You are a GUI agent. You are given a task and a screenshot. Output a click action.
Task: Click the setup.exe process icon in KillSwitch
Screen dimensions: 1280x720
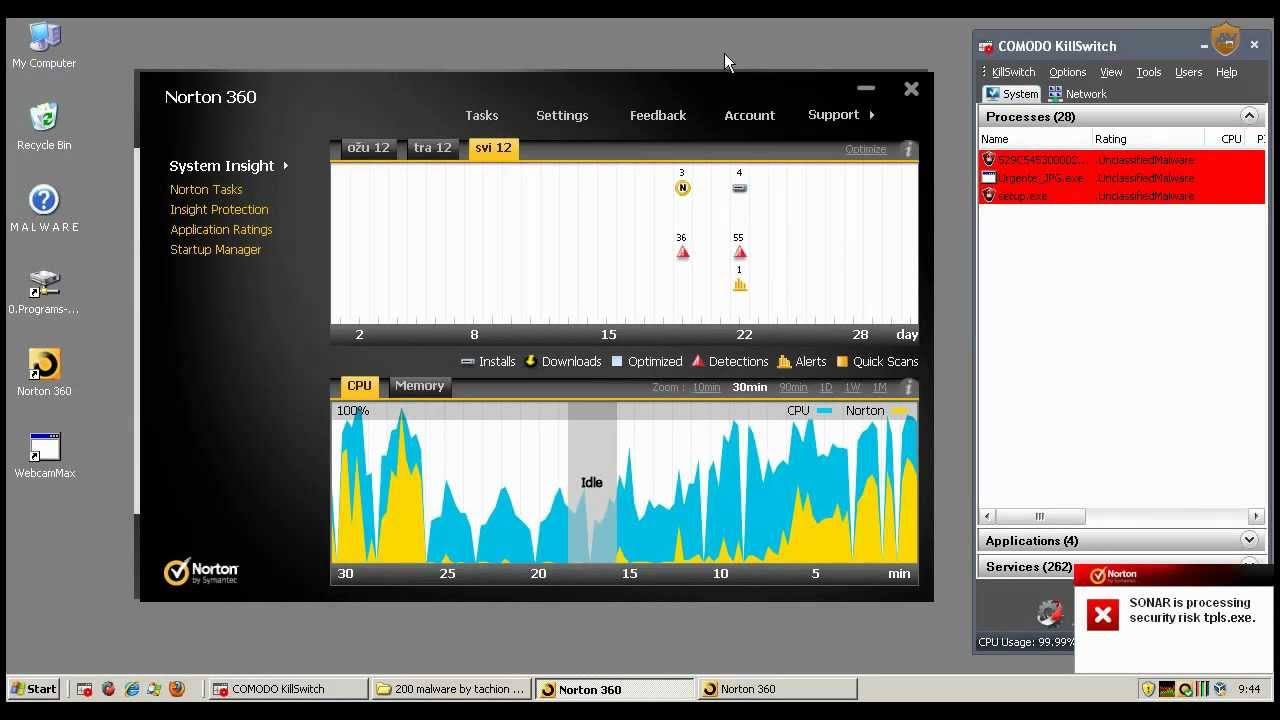tap(989, 196)
